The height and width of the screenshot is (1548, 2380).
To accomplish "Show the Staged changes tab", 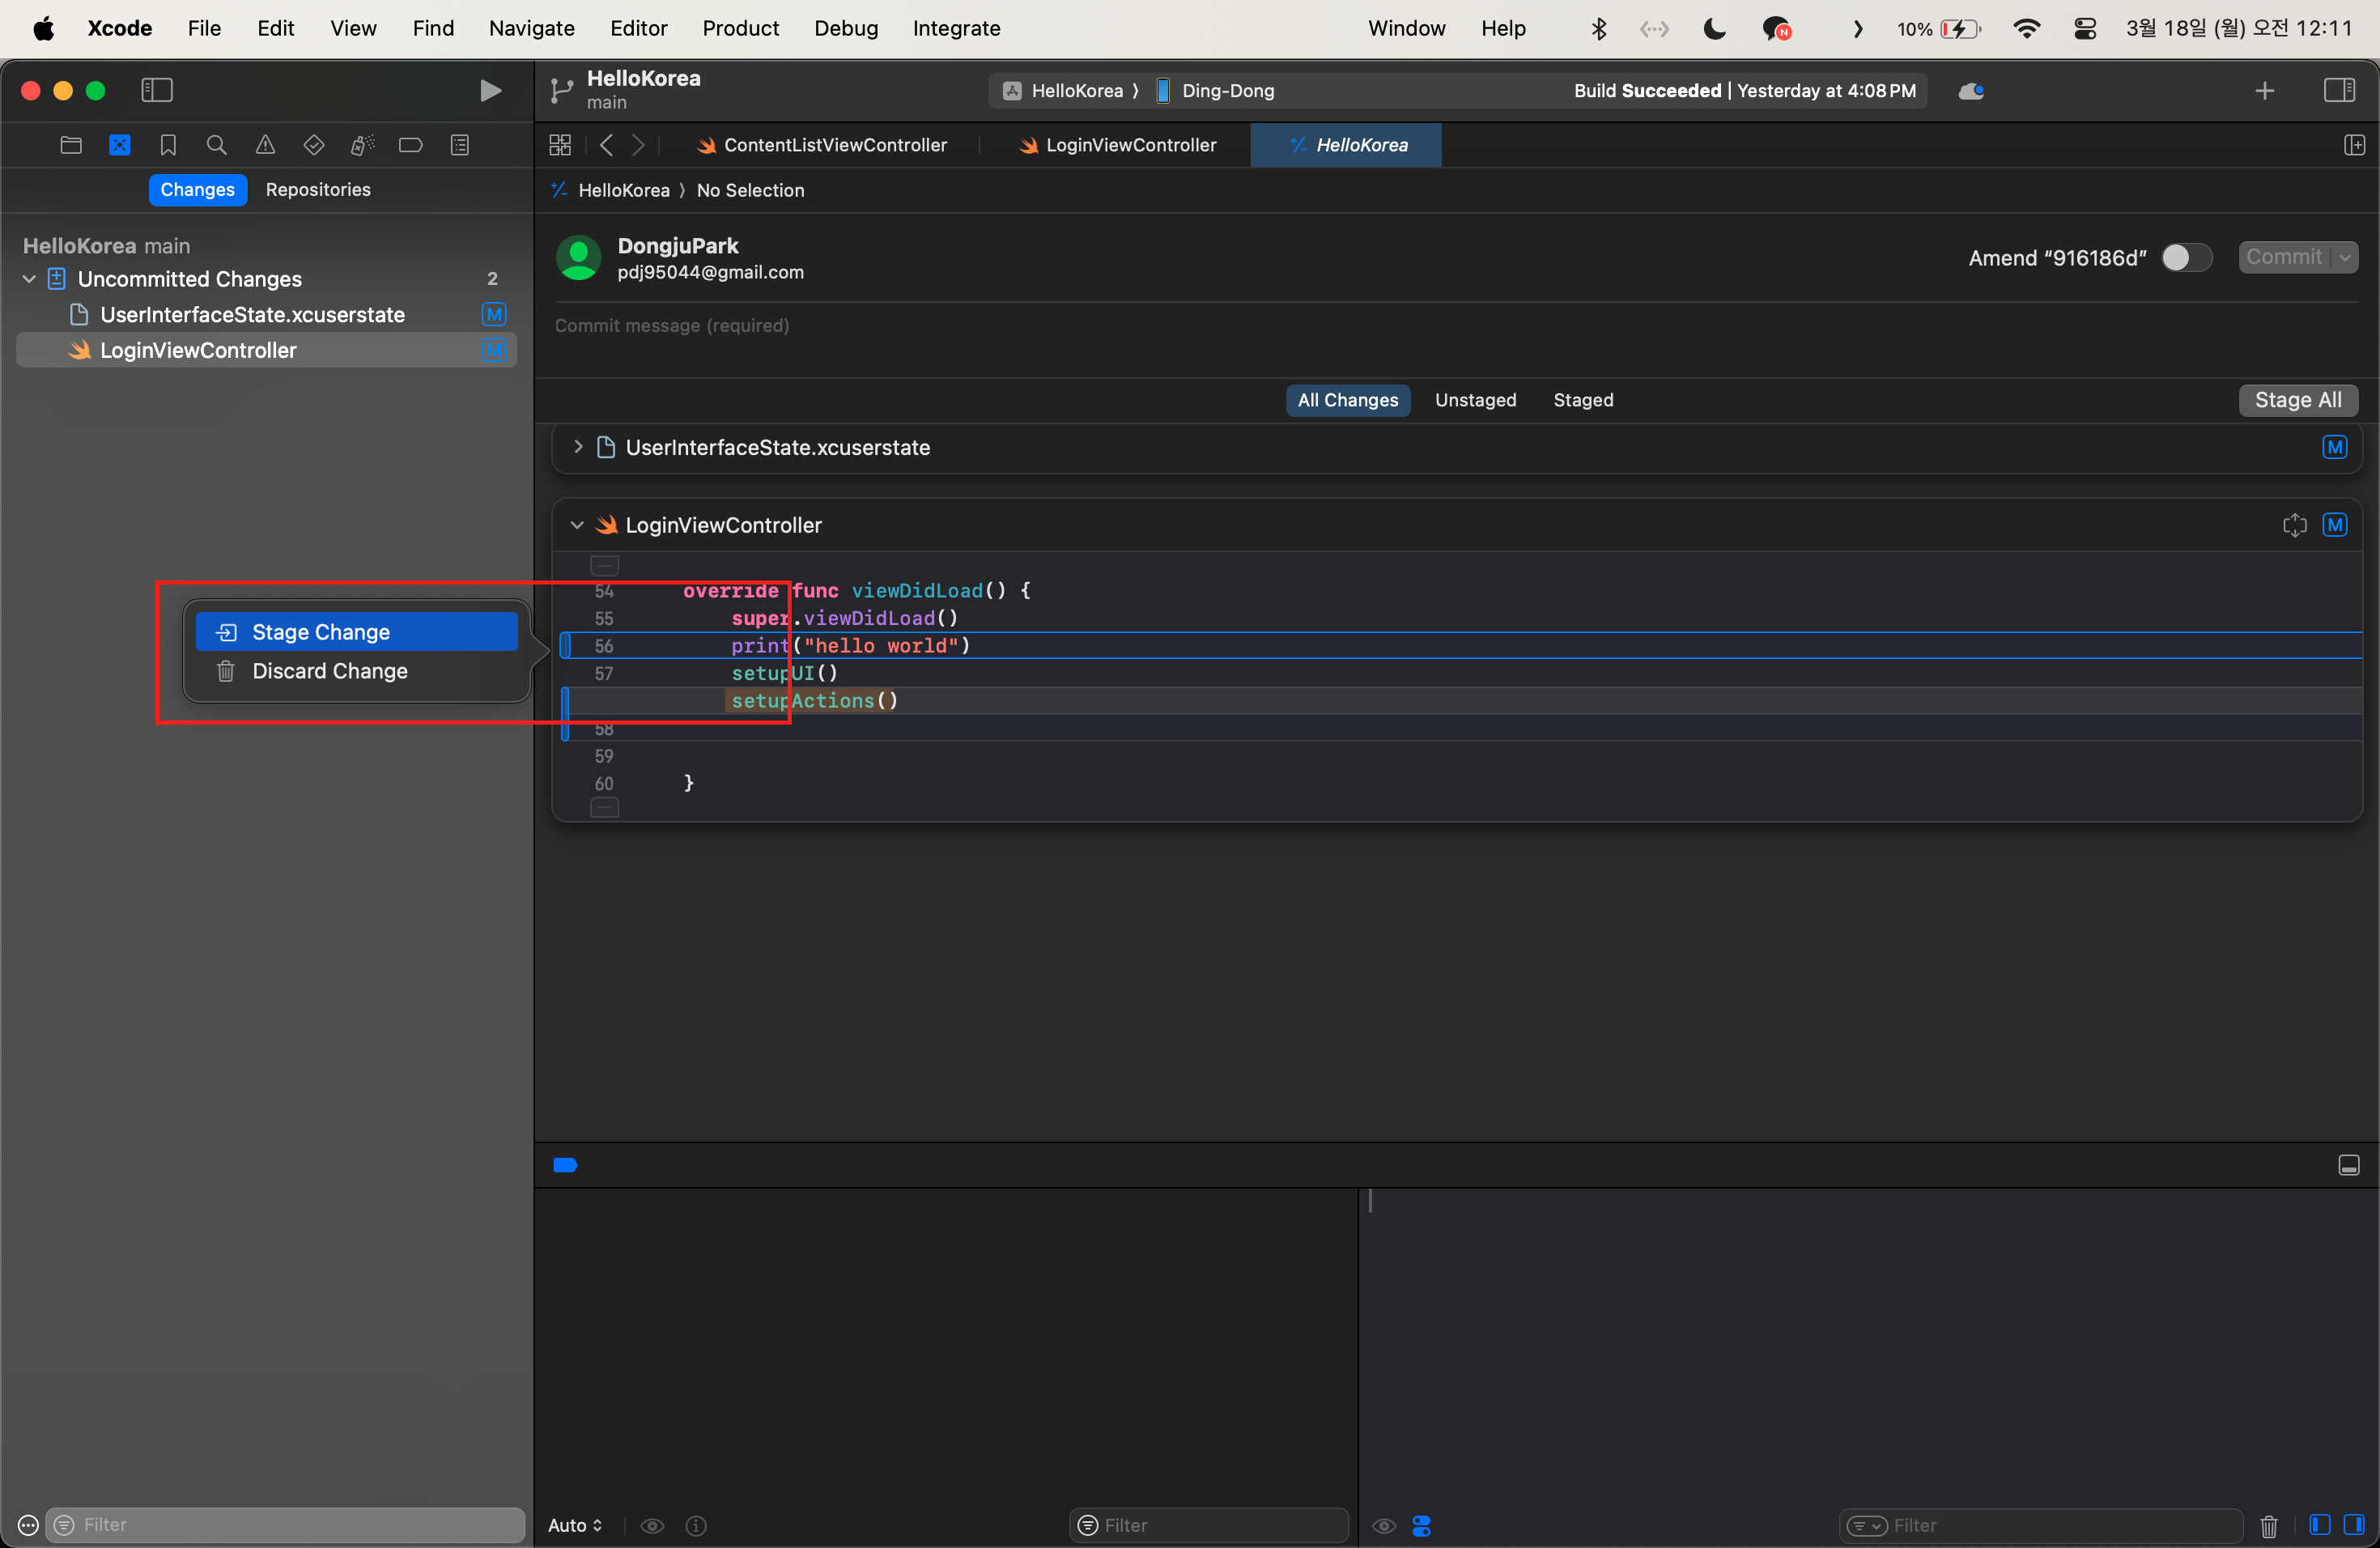I will point(1583,400).
